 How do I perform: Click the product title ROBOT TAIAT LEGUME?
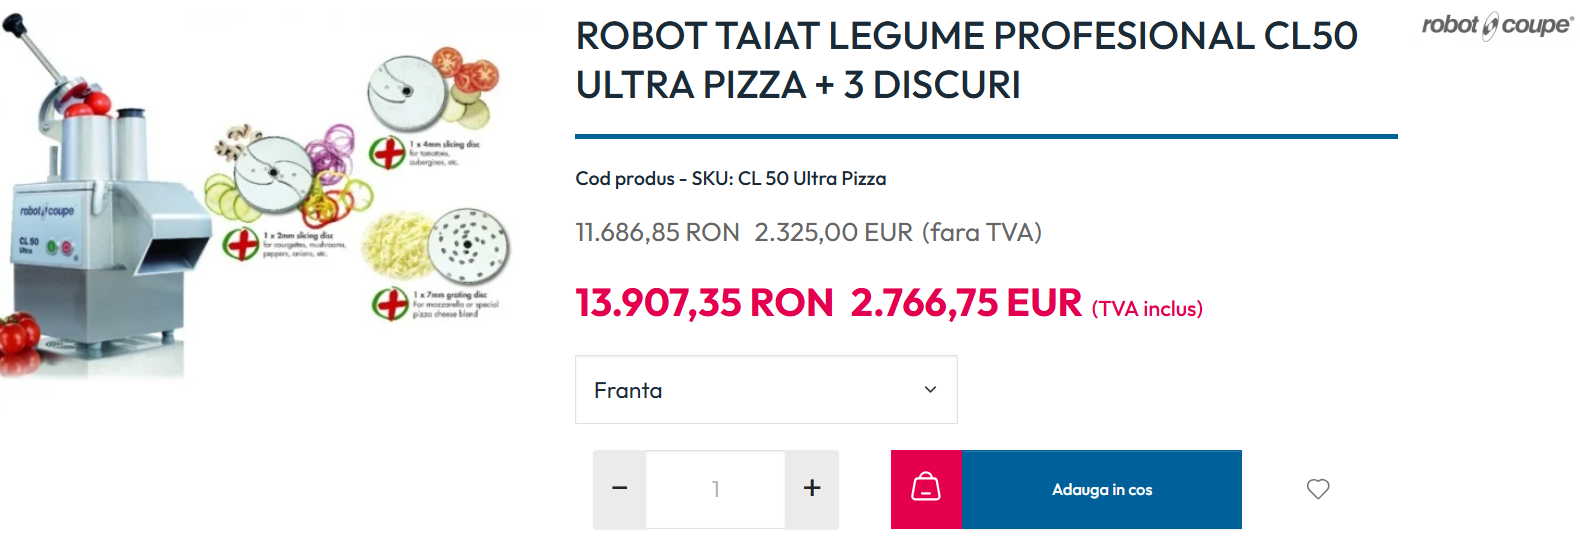click(x=966, y=60)
